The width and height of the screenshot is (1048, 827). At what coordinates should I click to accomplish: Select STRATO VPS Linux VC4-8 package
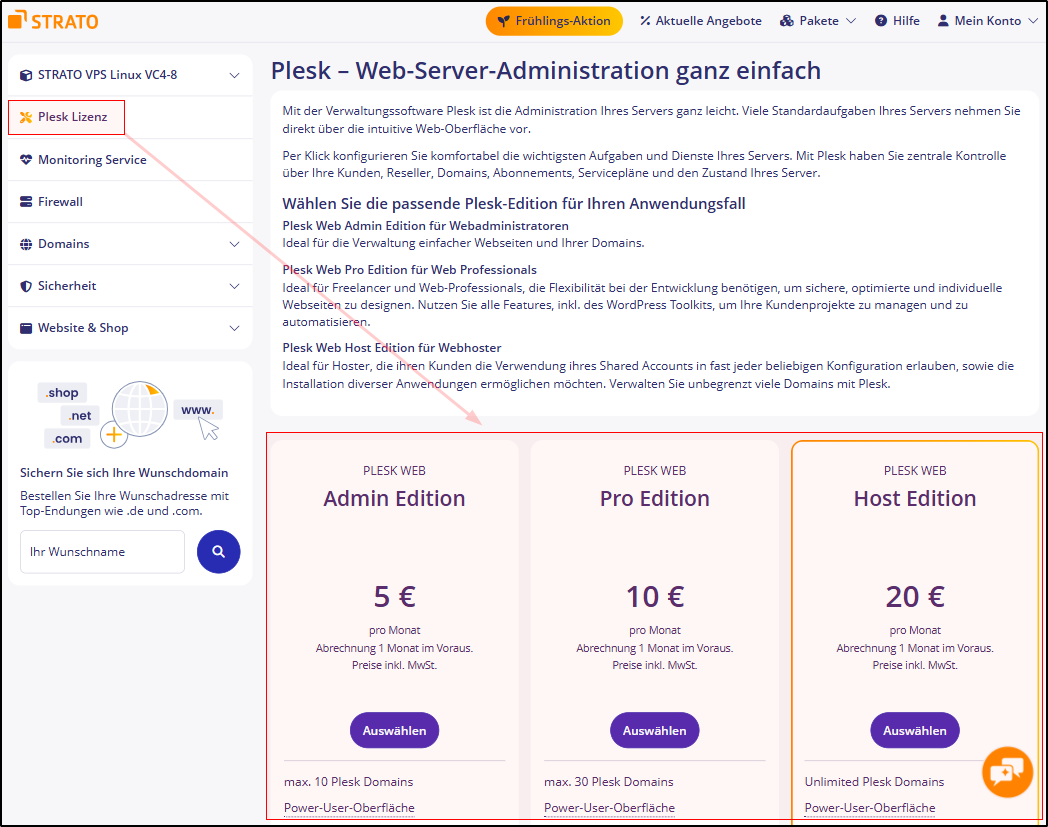tap(130, 75)
